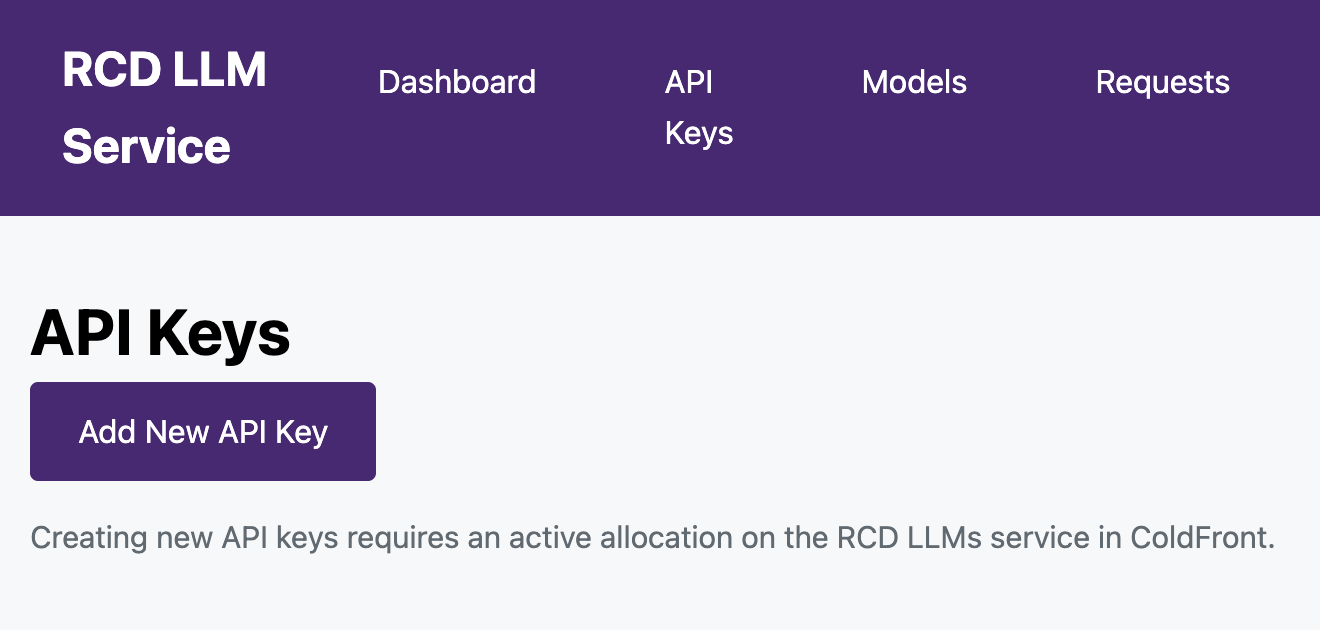Select the Requests navigation item
Screen dimensions: 1320x630
(1162, 82)
